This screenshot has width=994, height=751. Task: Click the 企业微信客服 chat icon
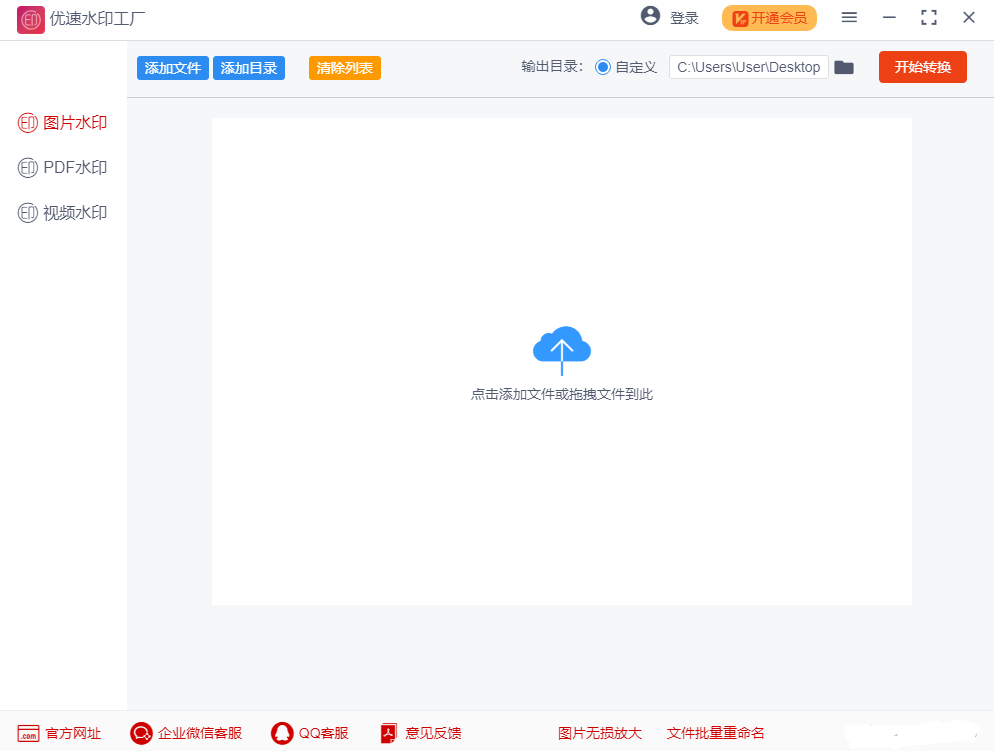click(141, 733)
